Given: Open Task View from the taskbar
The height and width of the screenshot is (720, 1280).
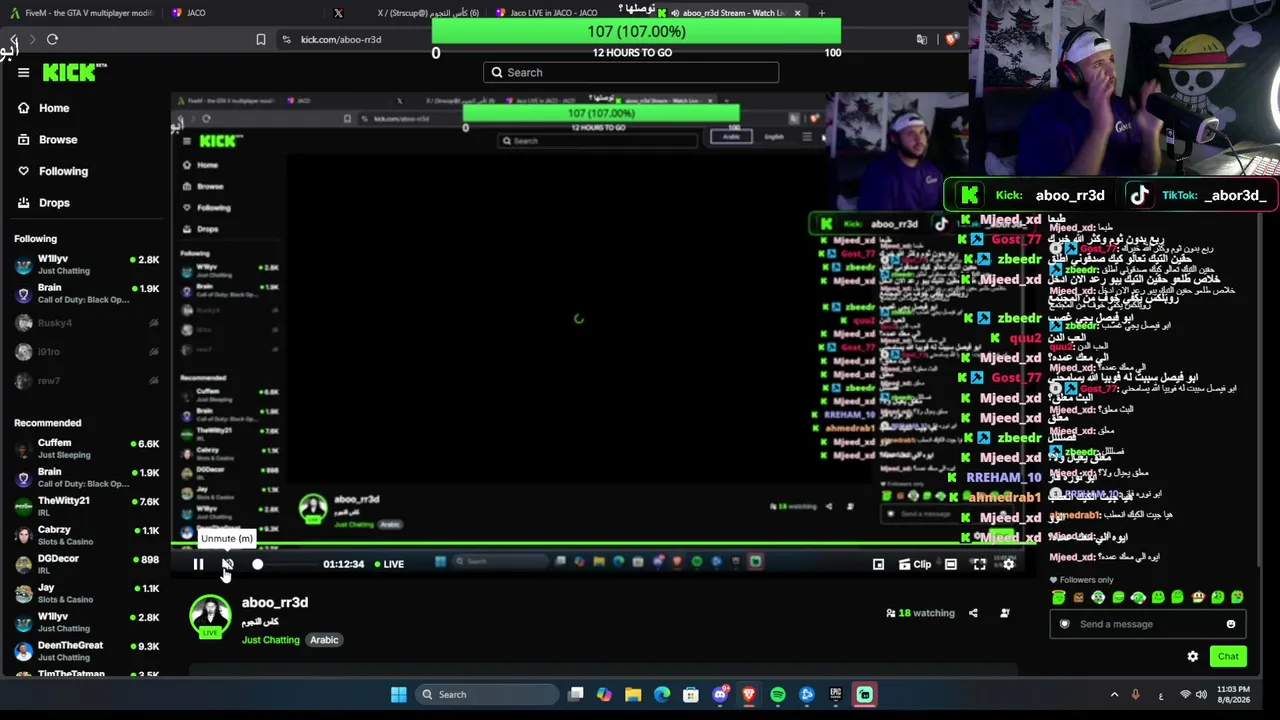Looking at the screenshot, I should tap(576, 695).
